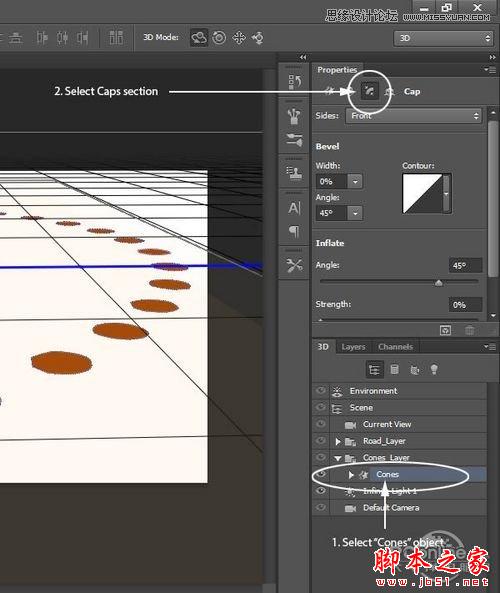The width and height of the screenshot is (500, 593).
Task: Toggle visibility of Infinite Light 1
Action: [x=321, y=491]
